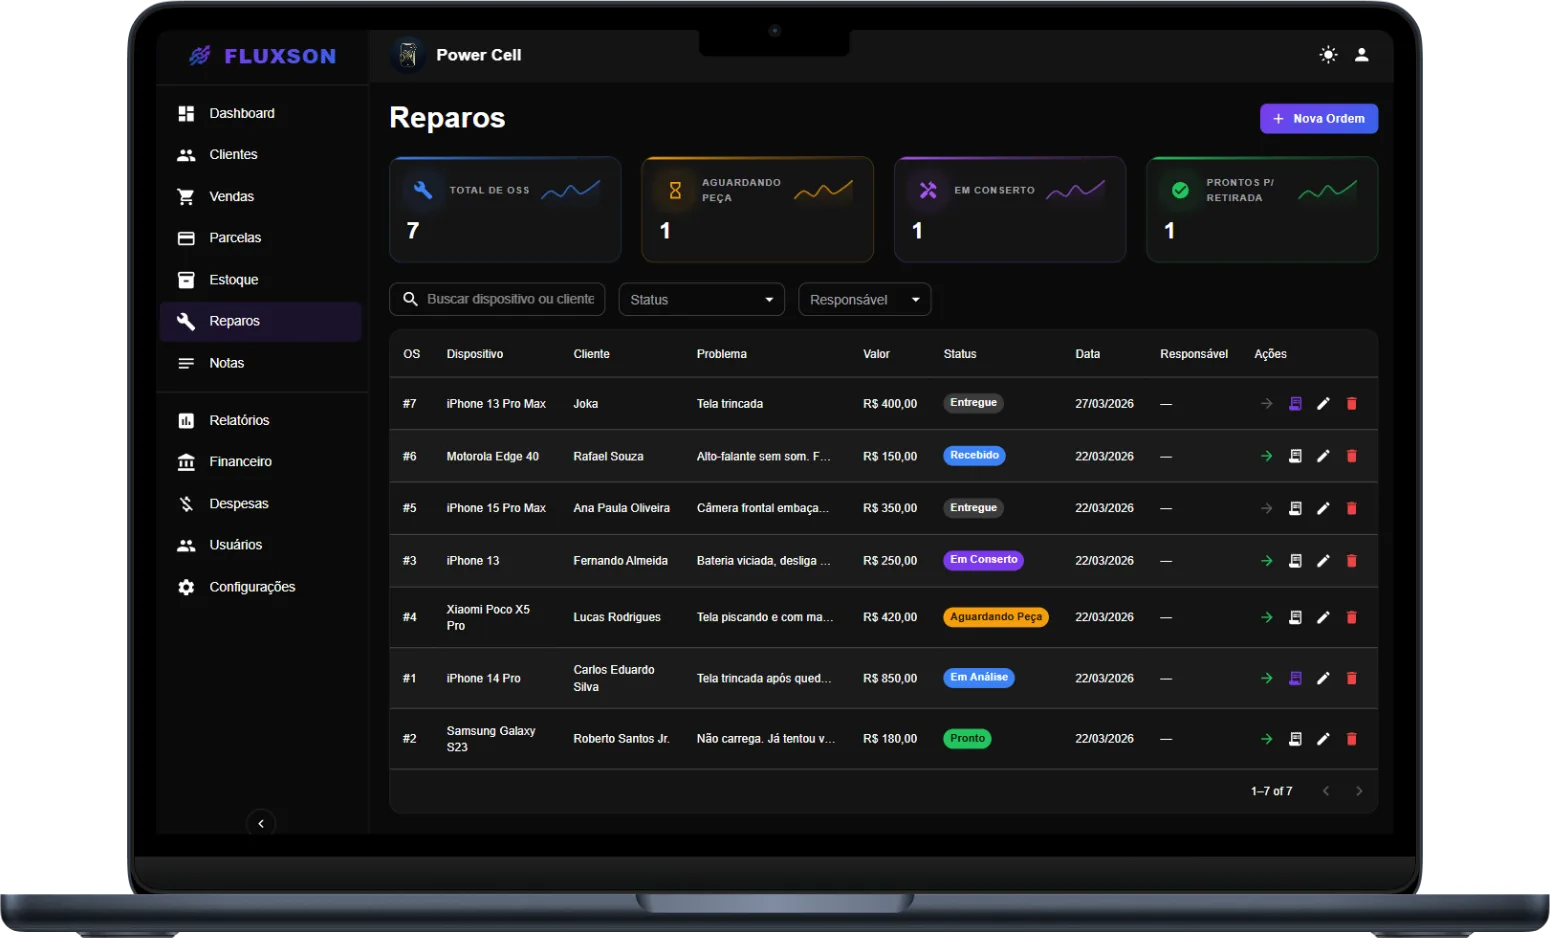The height and width of the screenshot is (938, 1550).
Task: Select the Aguardando Peça summary card
Action: (x=757, y=209)
